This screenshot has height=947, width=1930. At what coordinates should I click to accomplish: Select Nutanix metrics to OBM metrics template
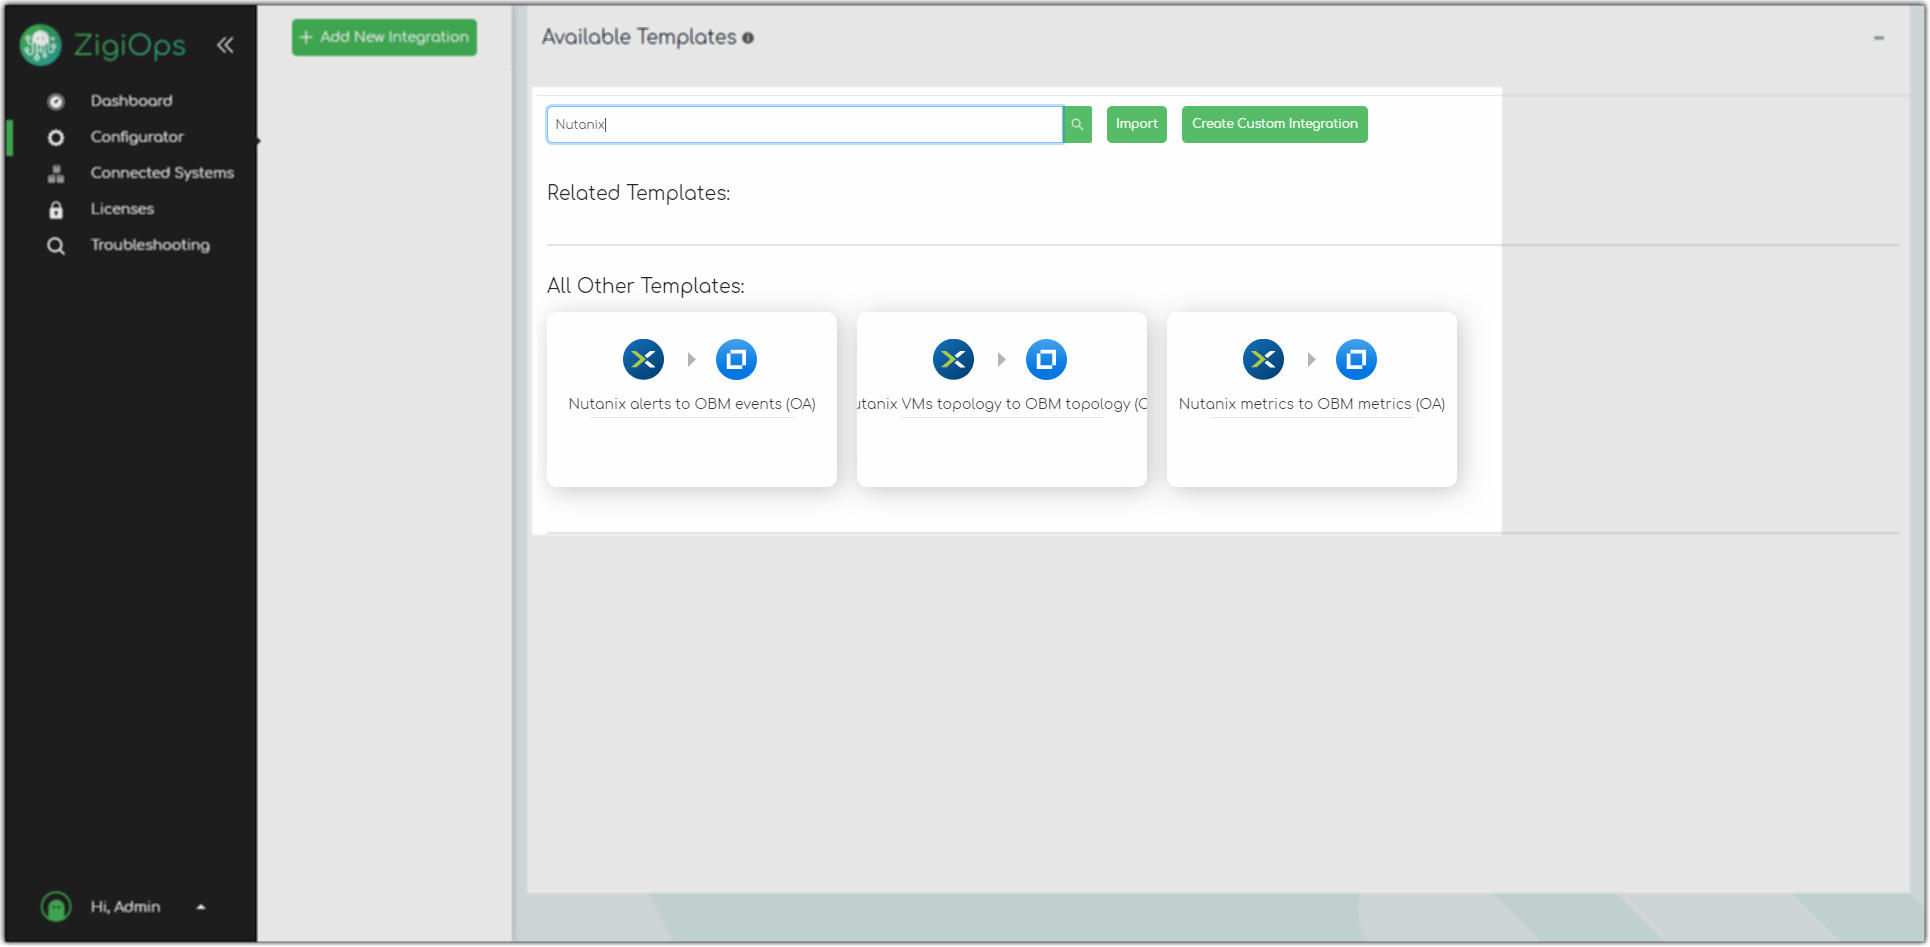click(1312, 400)
